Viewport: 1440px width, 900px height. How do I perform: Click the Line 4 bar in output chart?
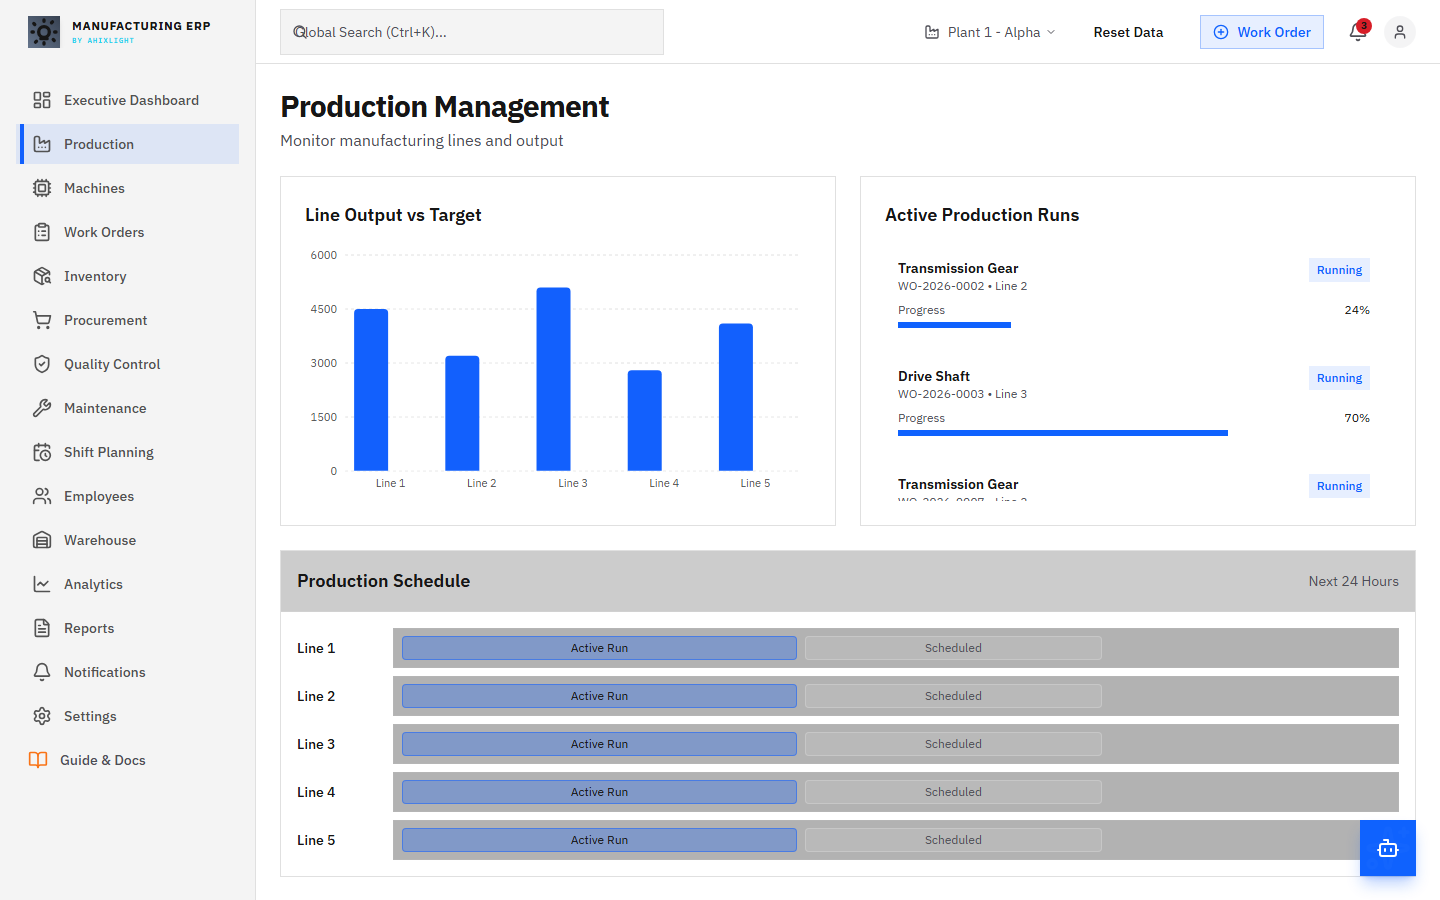click(645, 420)
